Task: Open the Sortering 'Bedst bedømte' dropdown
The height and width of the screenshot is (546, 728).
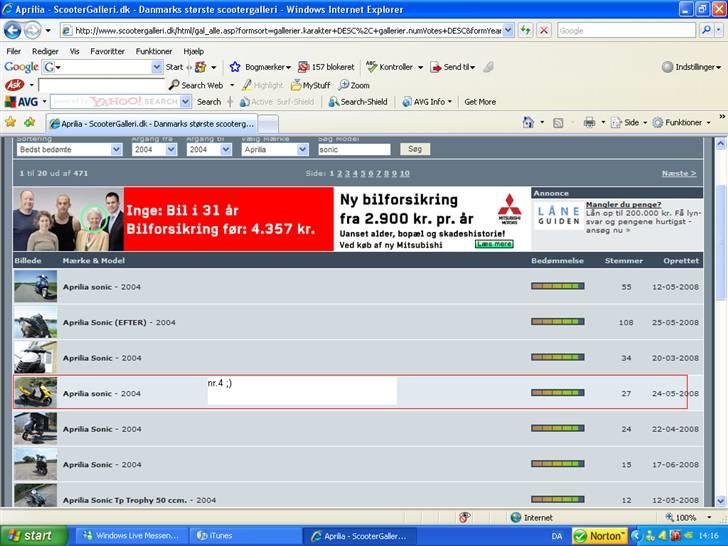Action: [x=69, y=149]
